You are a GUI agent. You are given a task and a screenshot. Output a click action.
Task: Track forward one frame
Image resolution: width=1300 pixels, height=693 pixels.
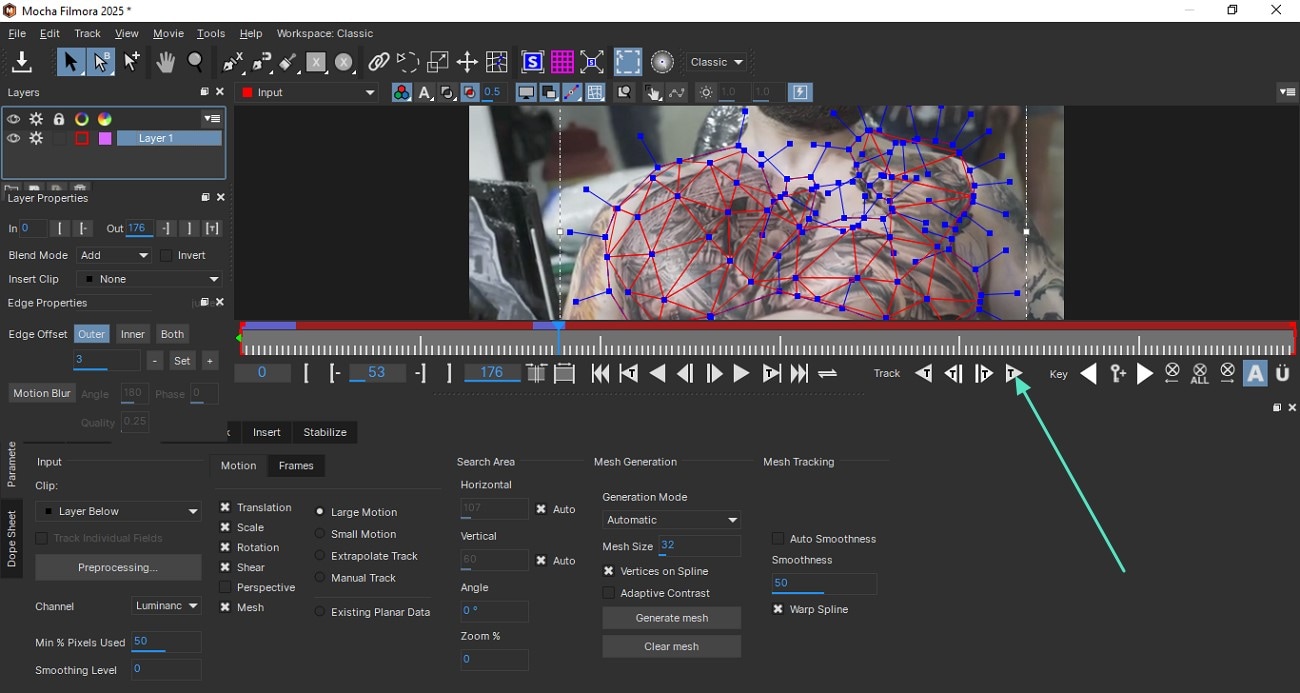click(984, 374)
